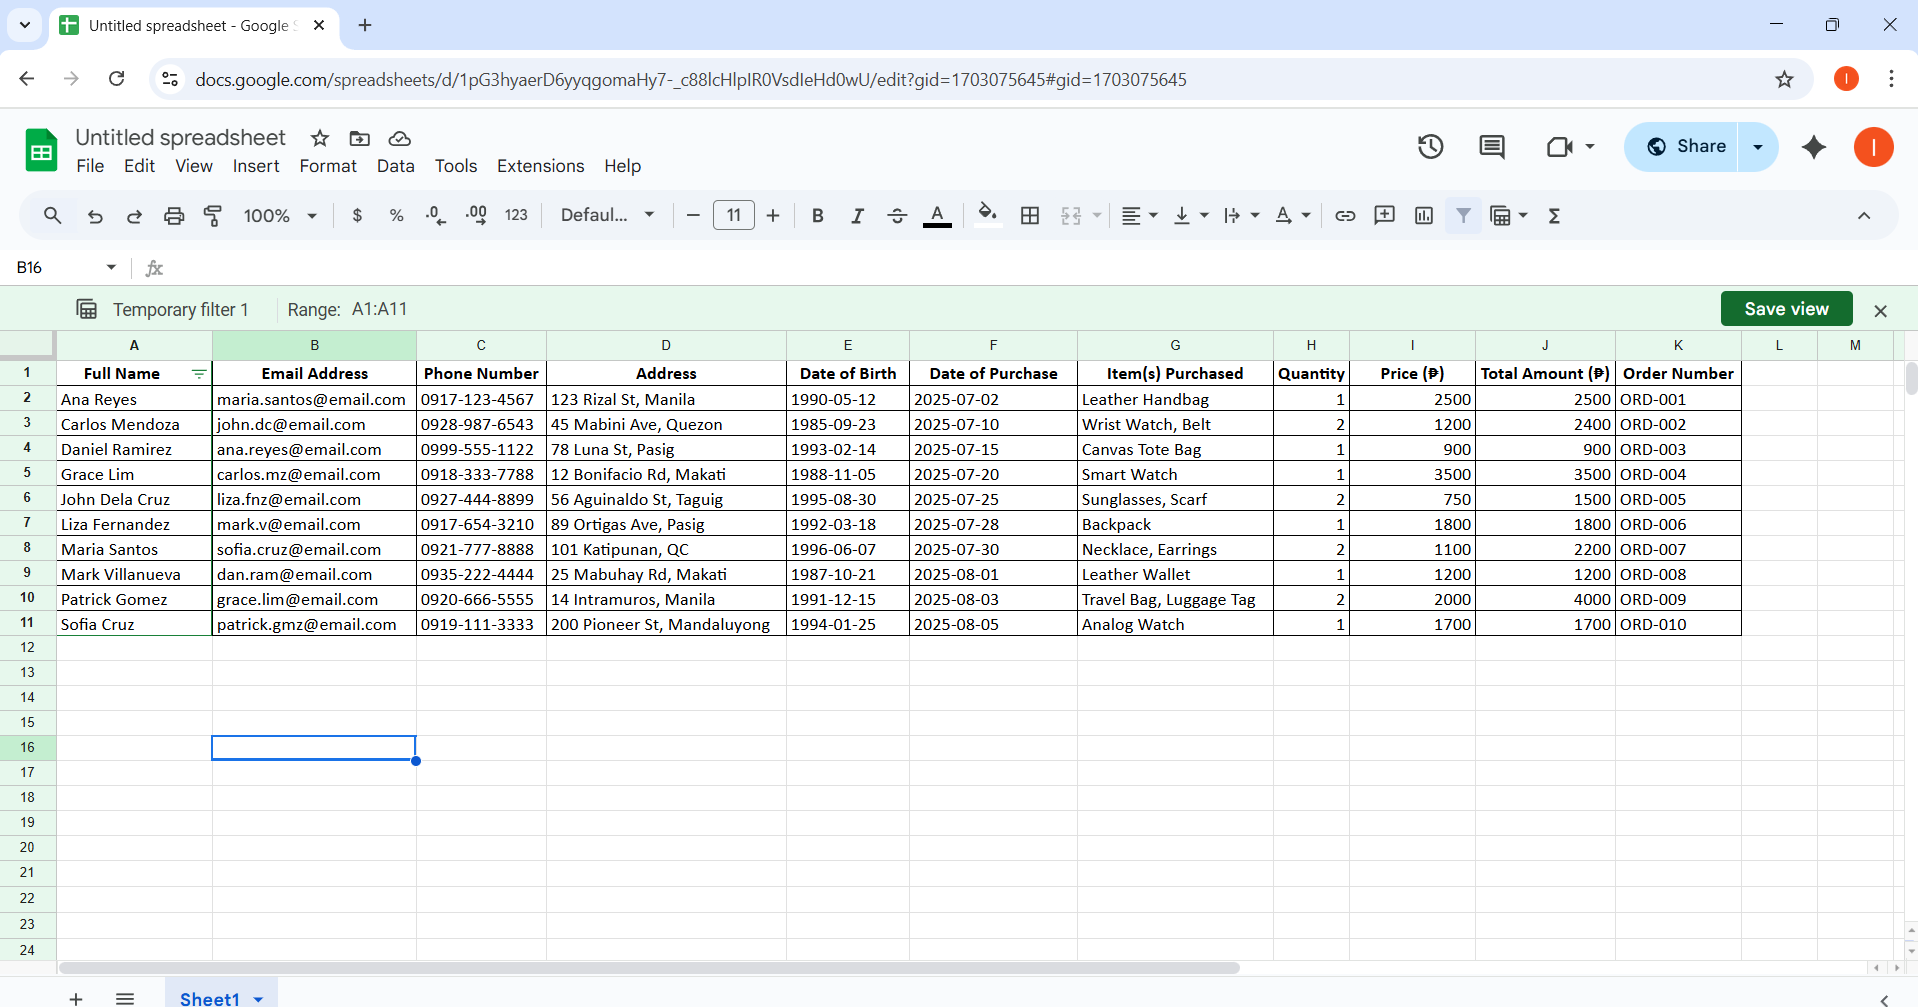Toggle italic formatting
This screenshot has width=1918, height=1007.
point(857,216)
